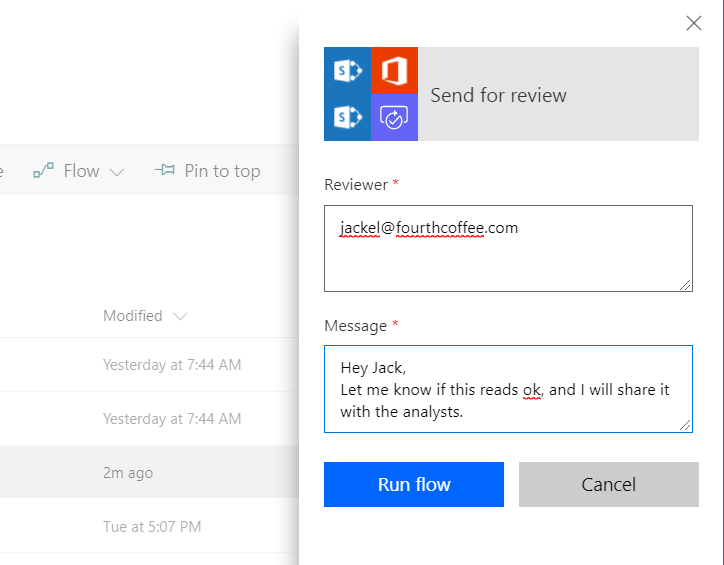Click the Modified column header
Screen dimensions: 724x565
[132, 316]
